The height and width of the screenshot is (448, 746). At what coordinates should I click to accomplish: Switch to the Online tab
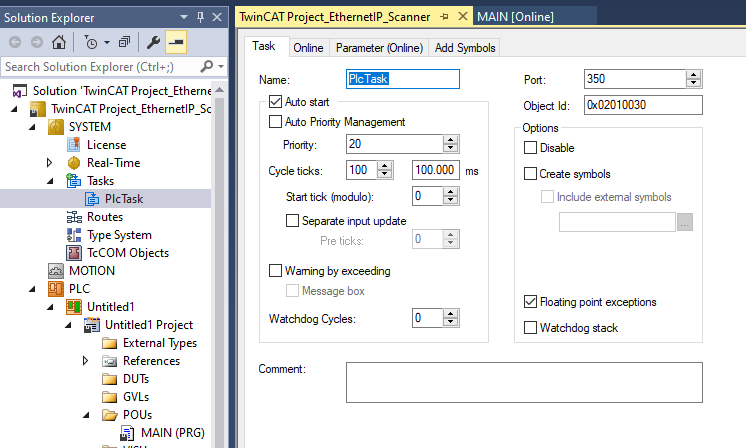pyautogui.click(x=308, y=48)
